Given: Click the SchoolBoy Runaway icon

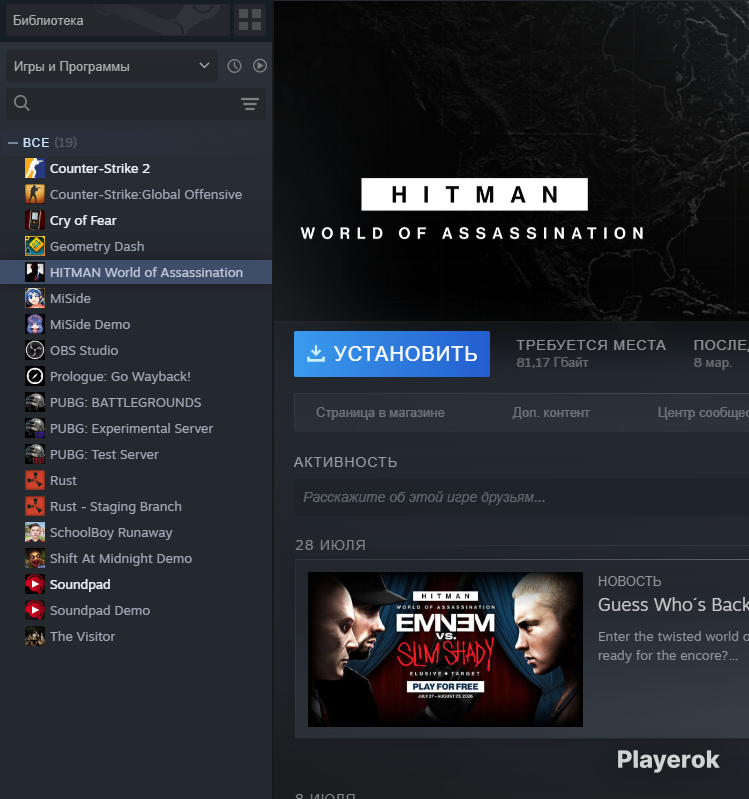Looking at the screenshot, I should [x=35, y=532].
